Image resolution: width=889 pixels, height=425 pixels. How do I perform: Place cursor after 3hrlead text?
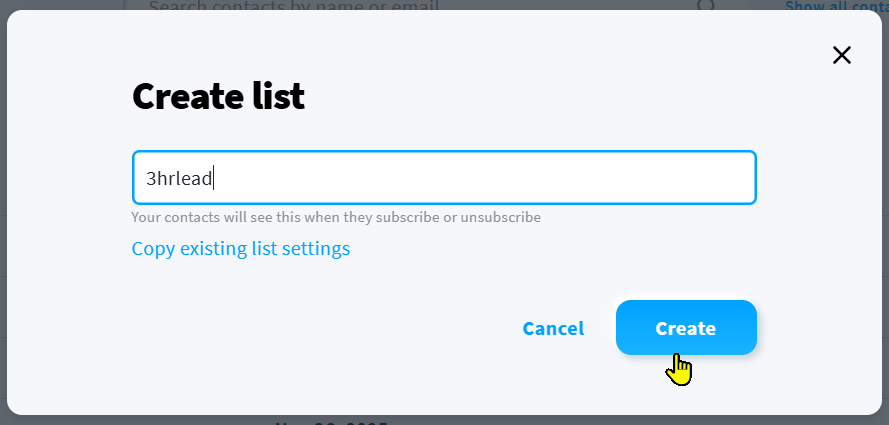(x=214, y=179)
